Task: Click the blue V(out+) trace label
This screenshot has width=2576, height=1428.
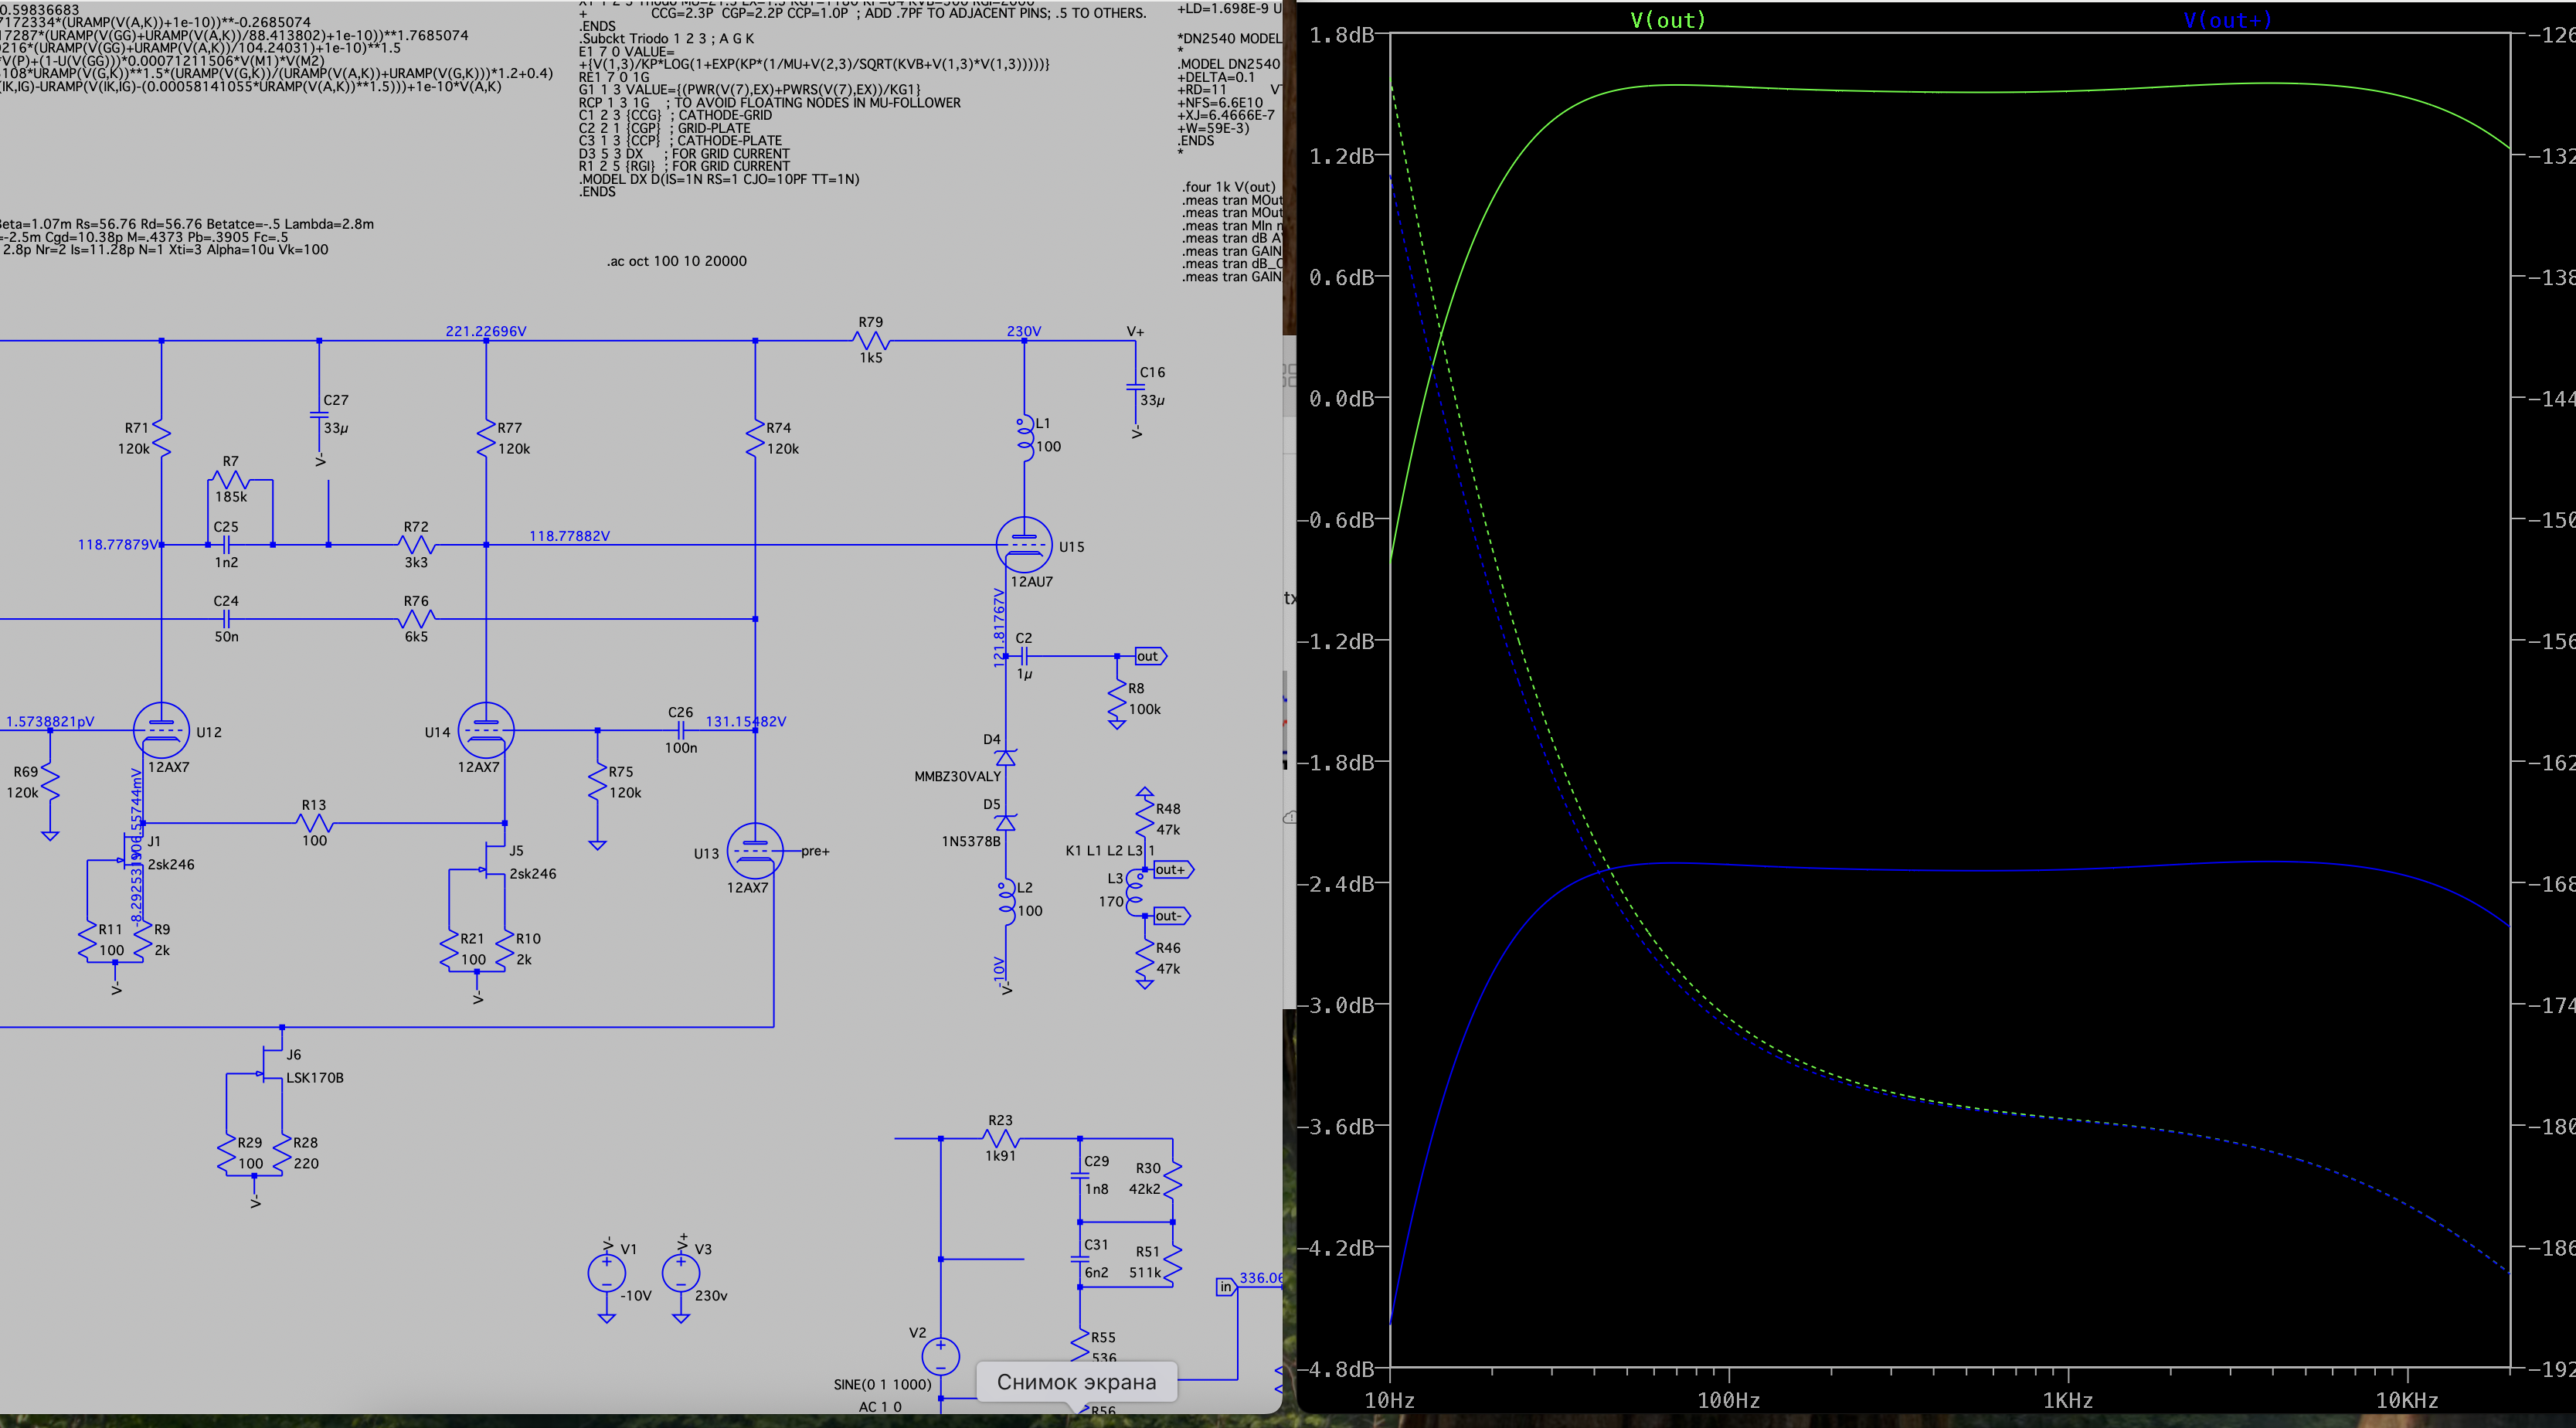Action: click(2227, 20)
